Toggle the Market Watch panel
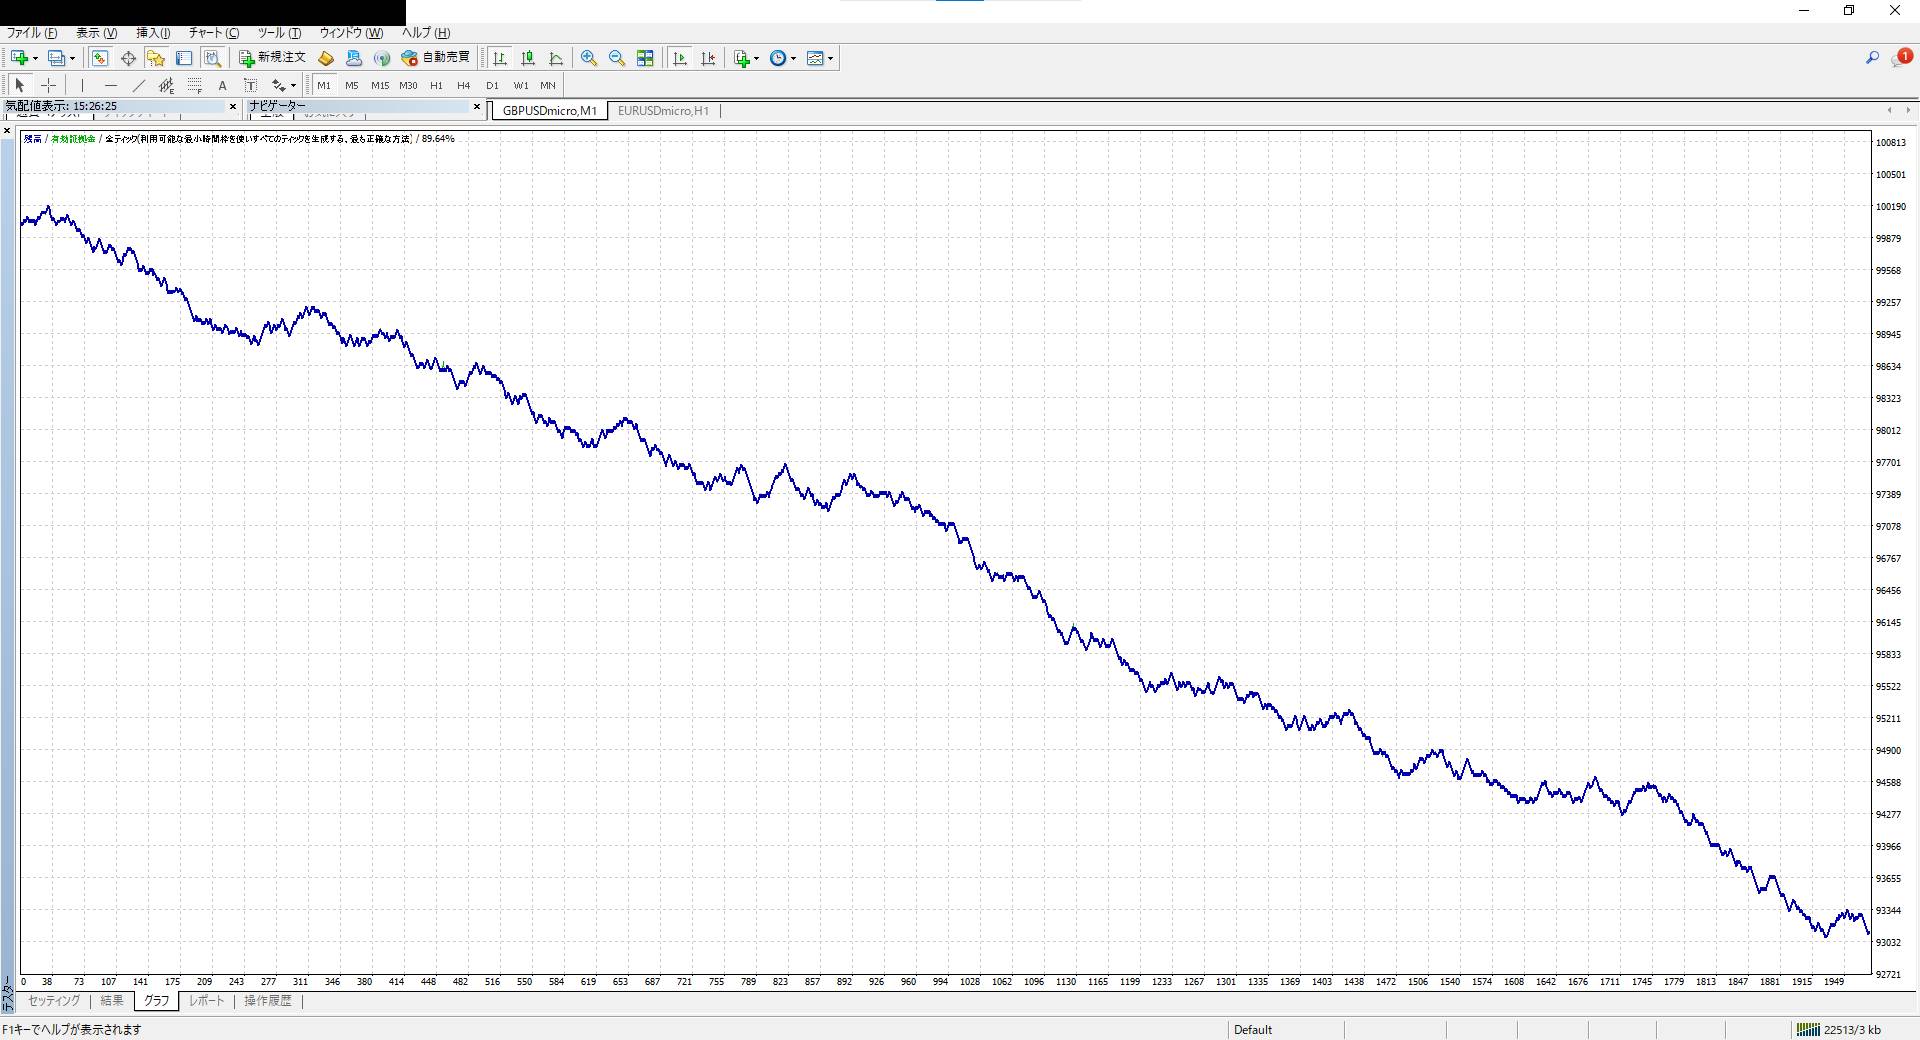Image resolution: width=1920 pixels, height=1040 pixels. (100, 58)
